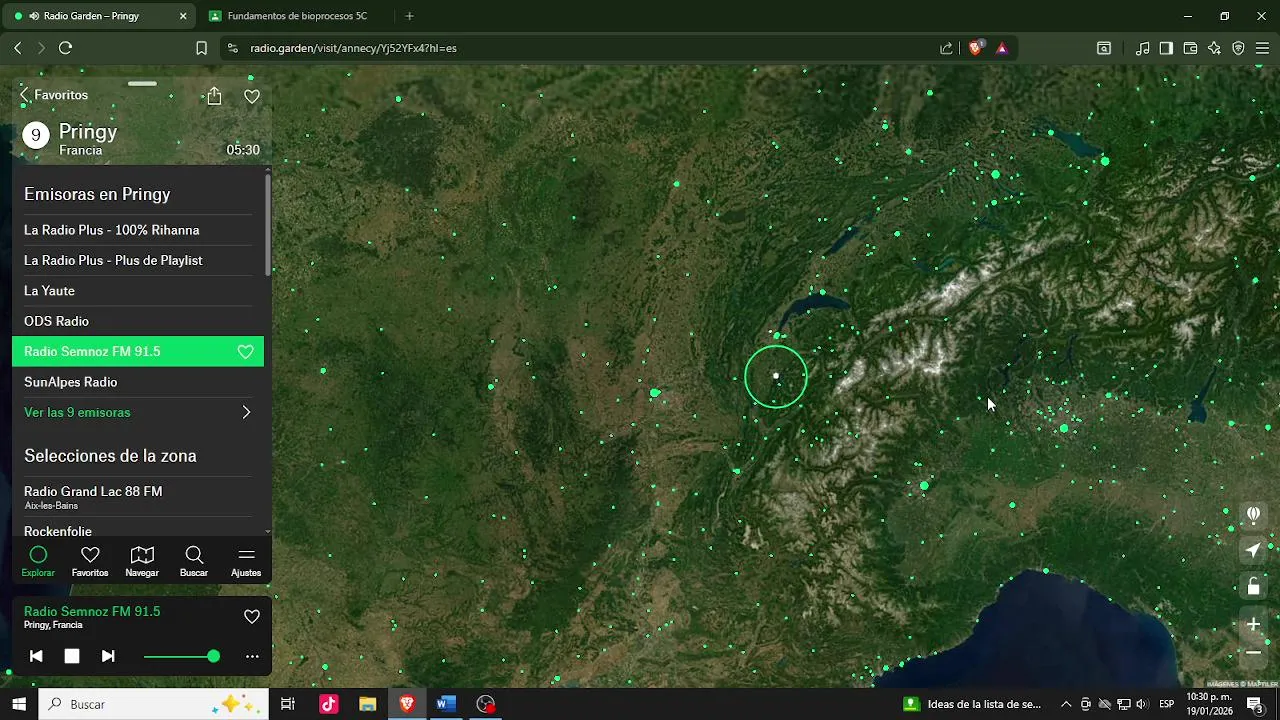Skip to previous station
The image size is (1280, 720).
(36, 656)
